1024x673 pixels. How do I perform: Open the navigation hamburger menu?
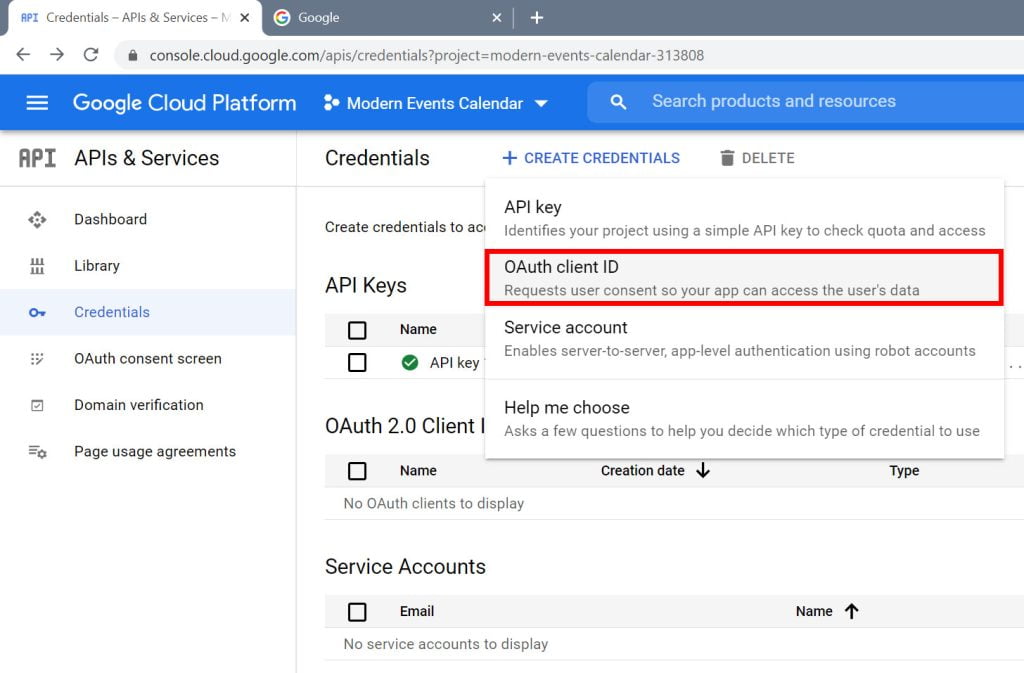[37, 102]
